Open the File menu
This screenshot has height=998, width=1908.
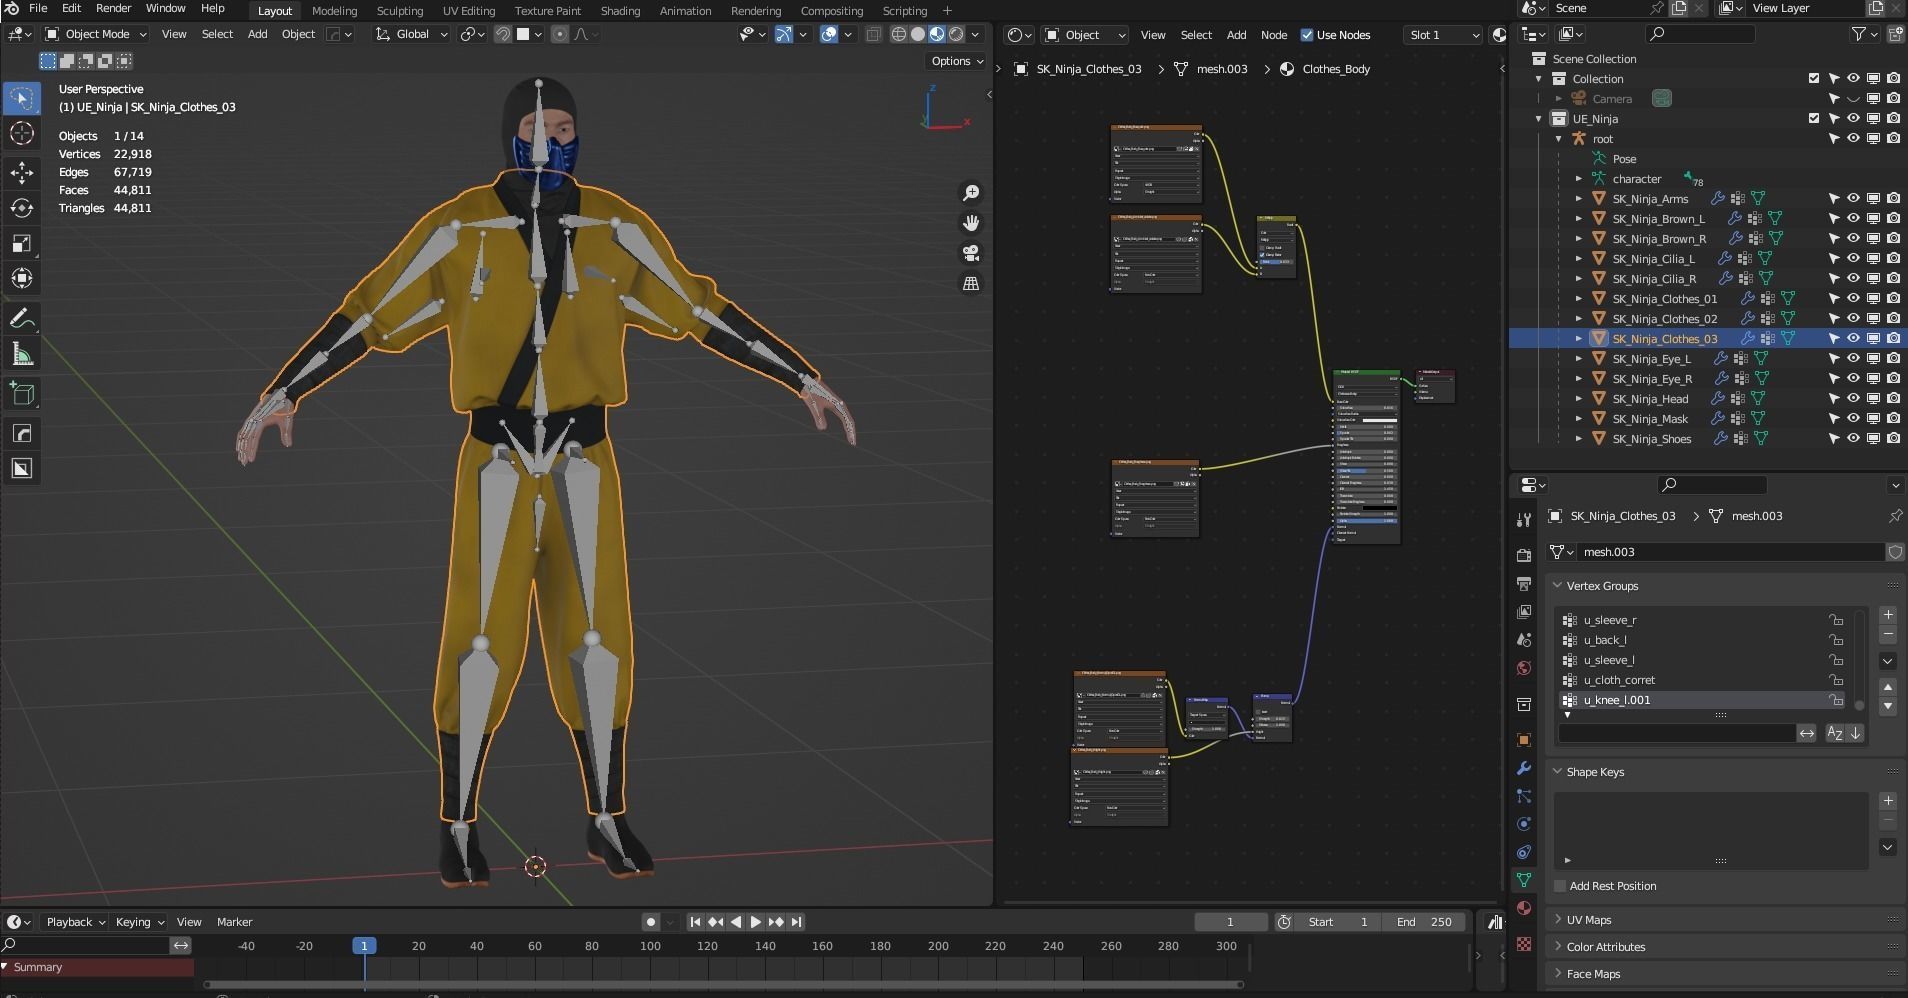[x=38, y=8]
